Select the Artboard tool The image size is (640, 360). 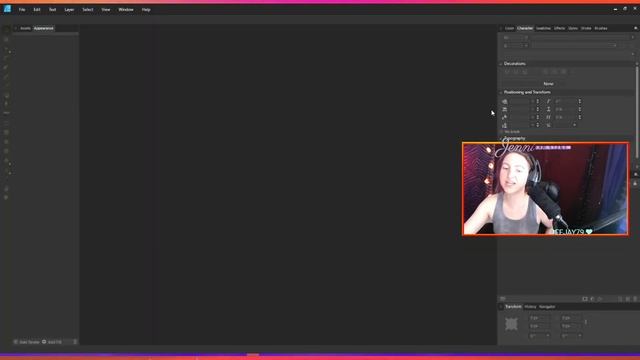click(x=6, y=39)
